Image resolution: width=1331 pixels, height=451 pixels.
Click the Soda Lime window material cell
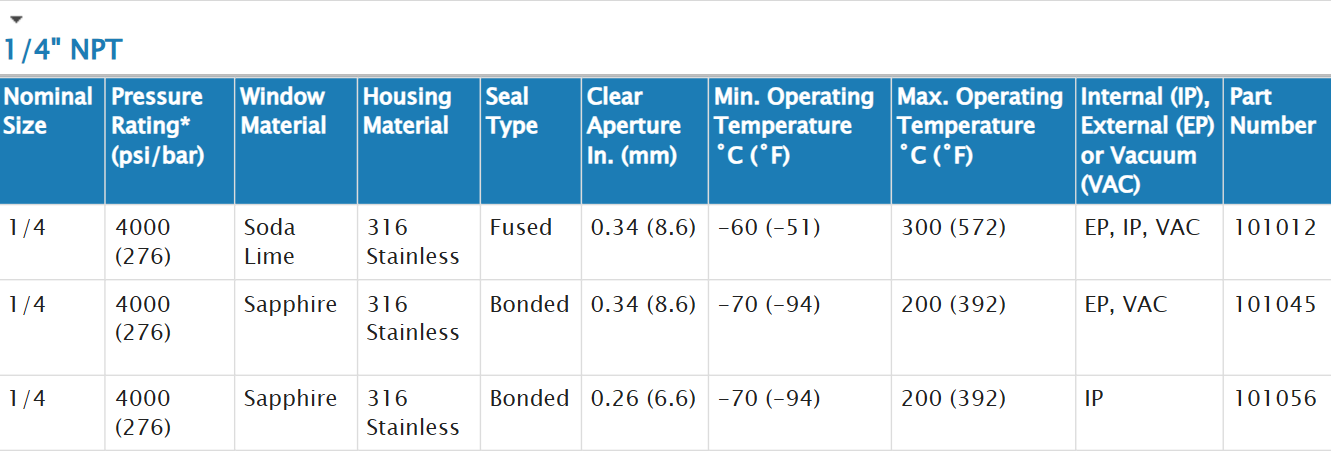[270, 242]
